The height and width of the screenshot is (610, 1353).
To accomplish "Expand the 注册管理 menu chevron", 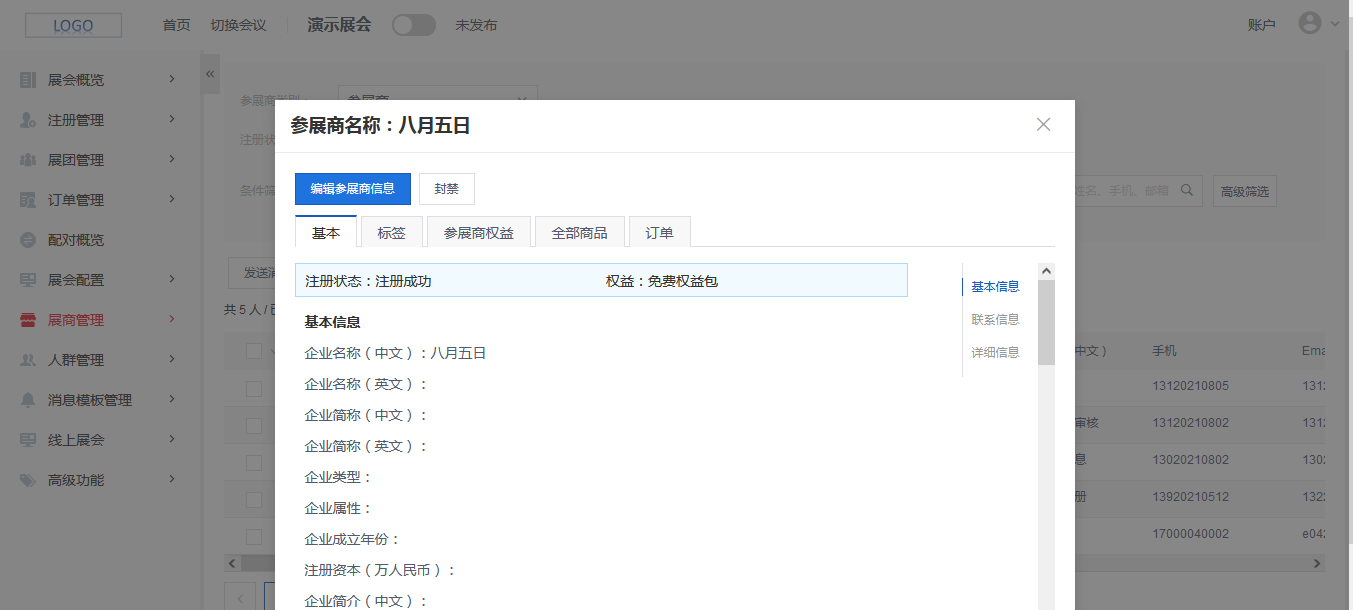I will tap(172, 119).
